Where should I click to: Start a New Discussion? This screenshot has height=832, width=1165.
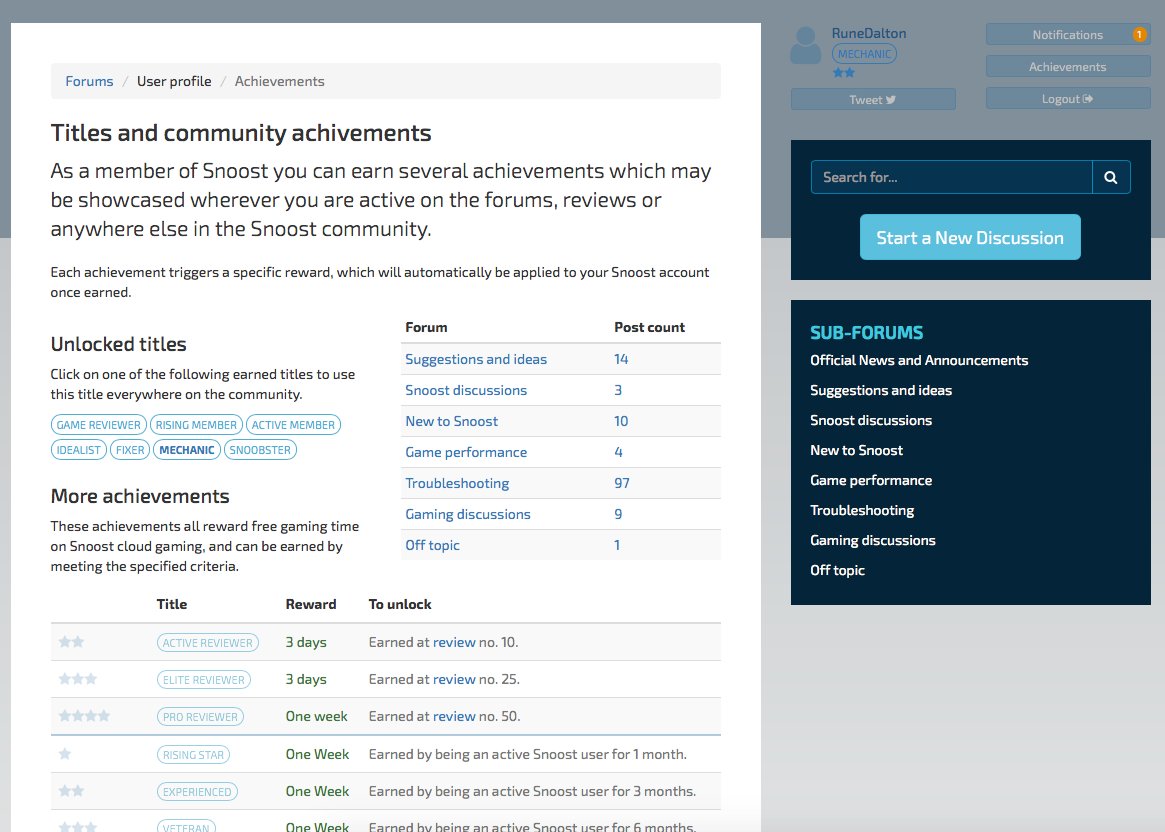(x=970, y=238)
